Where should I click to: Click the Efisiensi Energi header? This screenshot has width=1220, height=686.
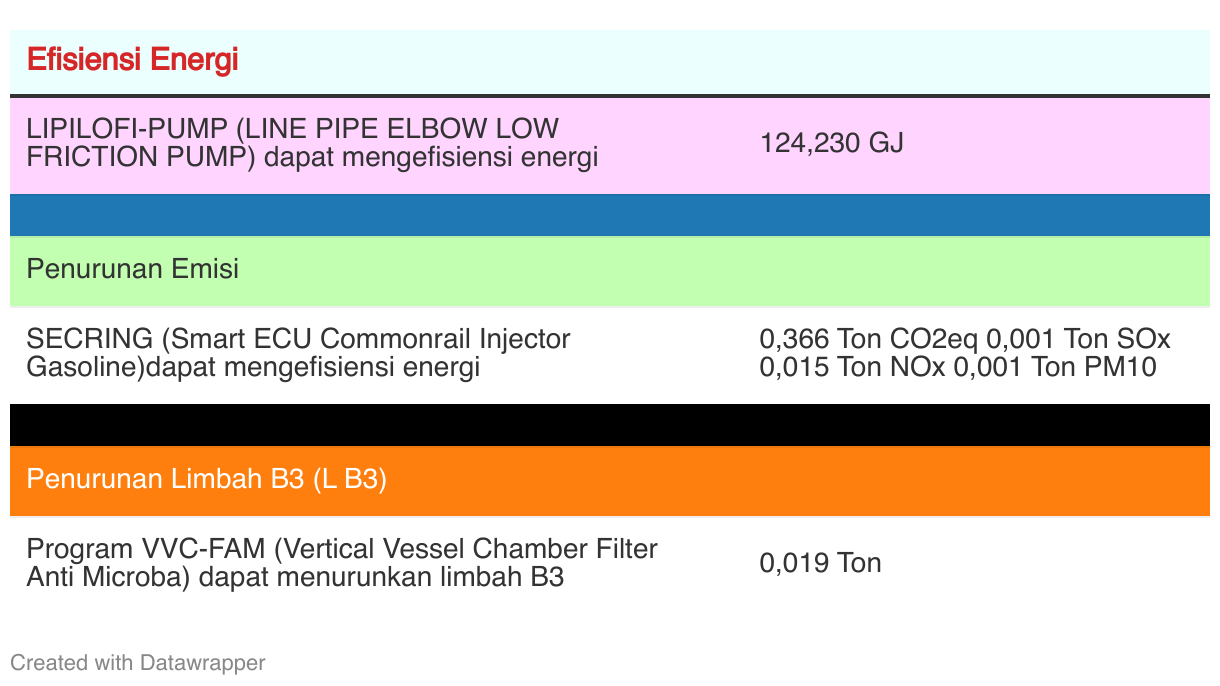coord(132,60)
